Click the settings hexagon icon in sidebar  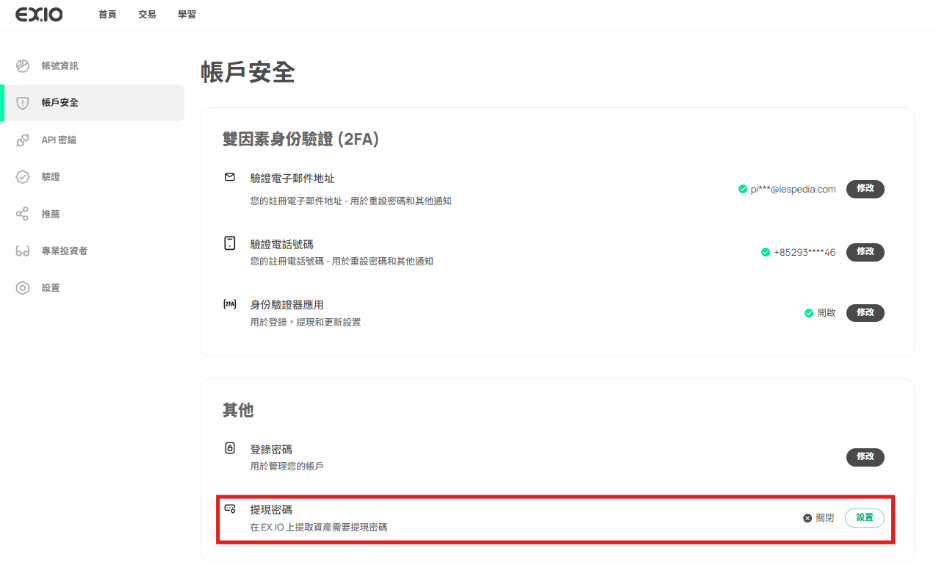[22, 288]
